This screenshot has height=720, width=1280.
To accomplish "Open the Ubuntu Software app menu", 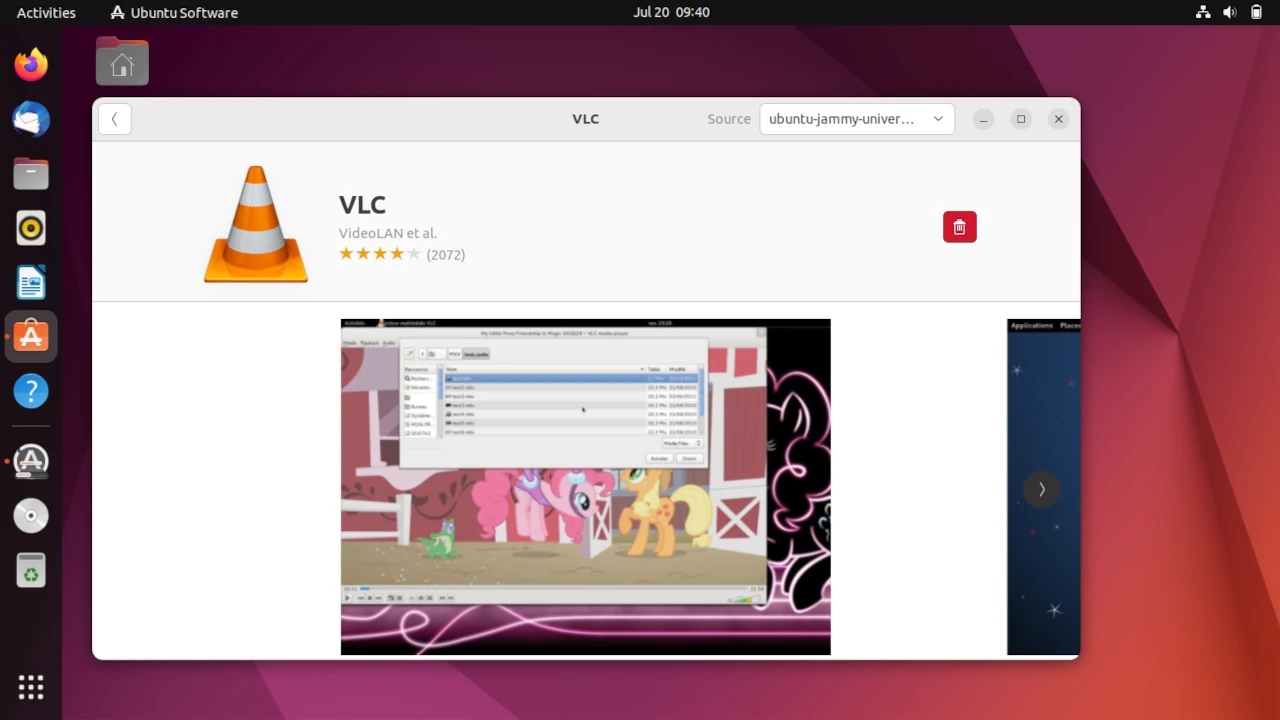I will coord(174,12).
